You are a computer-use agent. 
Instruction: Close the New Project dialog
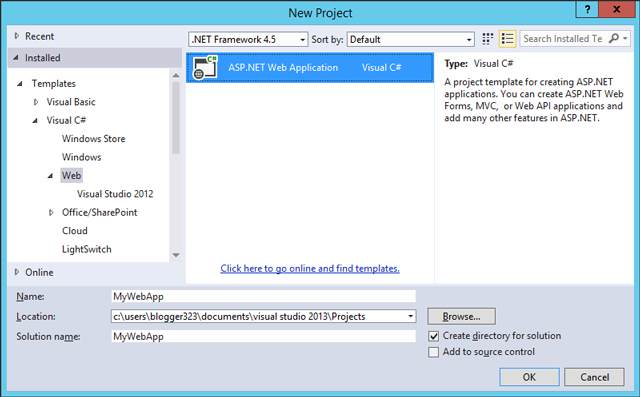point(617,9)
